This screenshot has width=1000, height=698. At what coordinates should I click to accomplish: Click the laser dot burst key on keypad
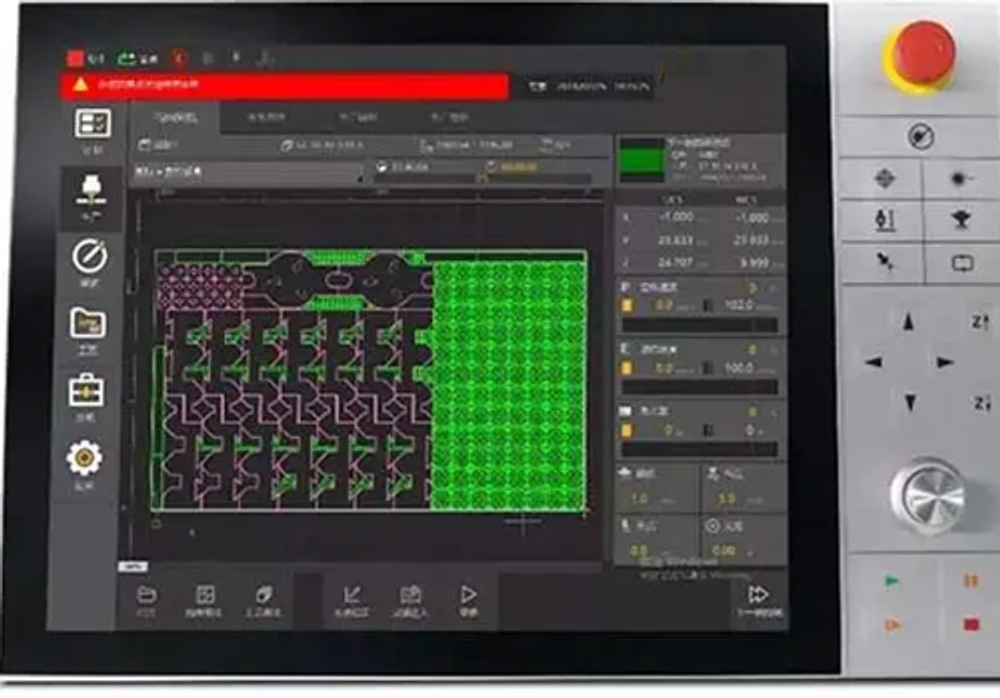click(959, 179)
